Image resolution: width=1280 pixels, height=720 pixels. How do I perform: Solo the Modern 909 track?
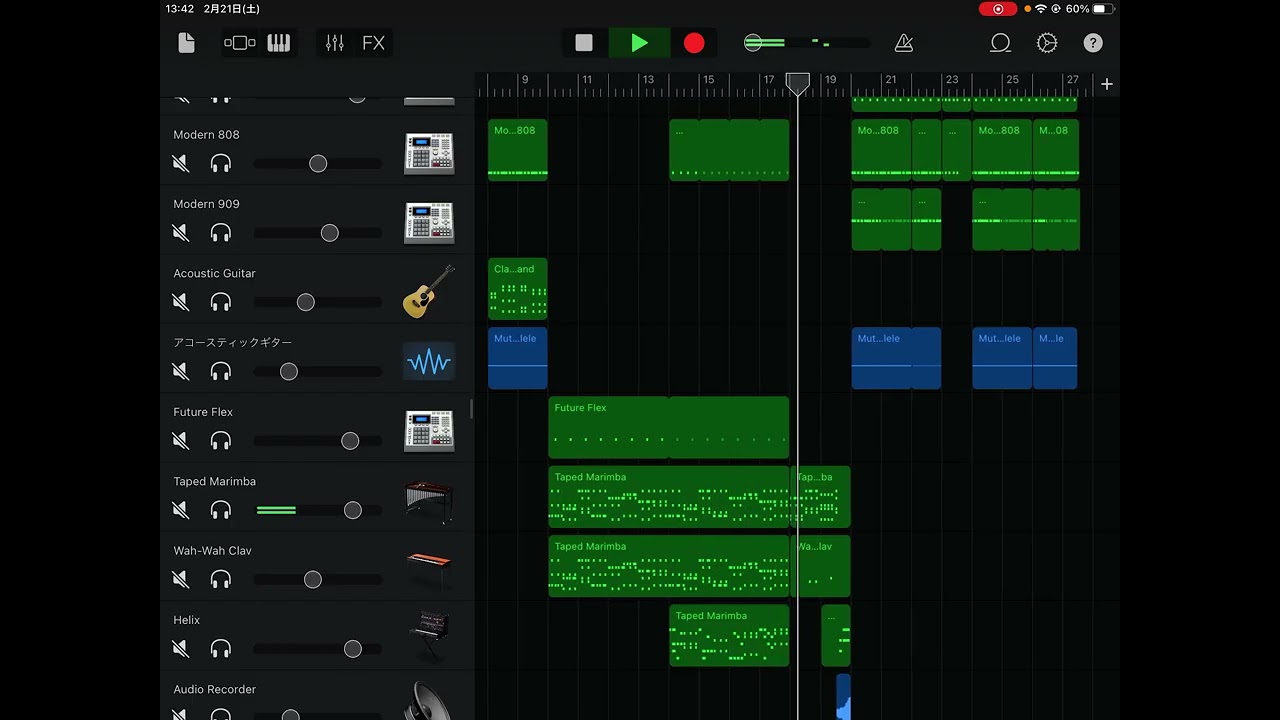pyautogui.click(x=221, y=232)
